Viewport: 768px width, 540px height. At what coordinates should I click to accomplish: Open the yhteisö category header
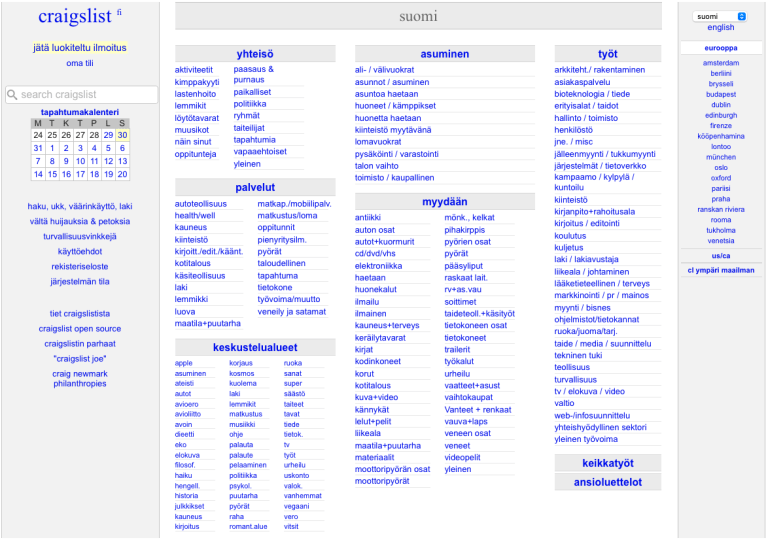pyautogui.click(x=255, y=54)
